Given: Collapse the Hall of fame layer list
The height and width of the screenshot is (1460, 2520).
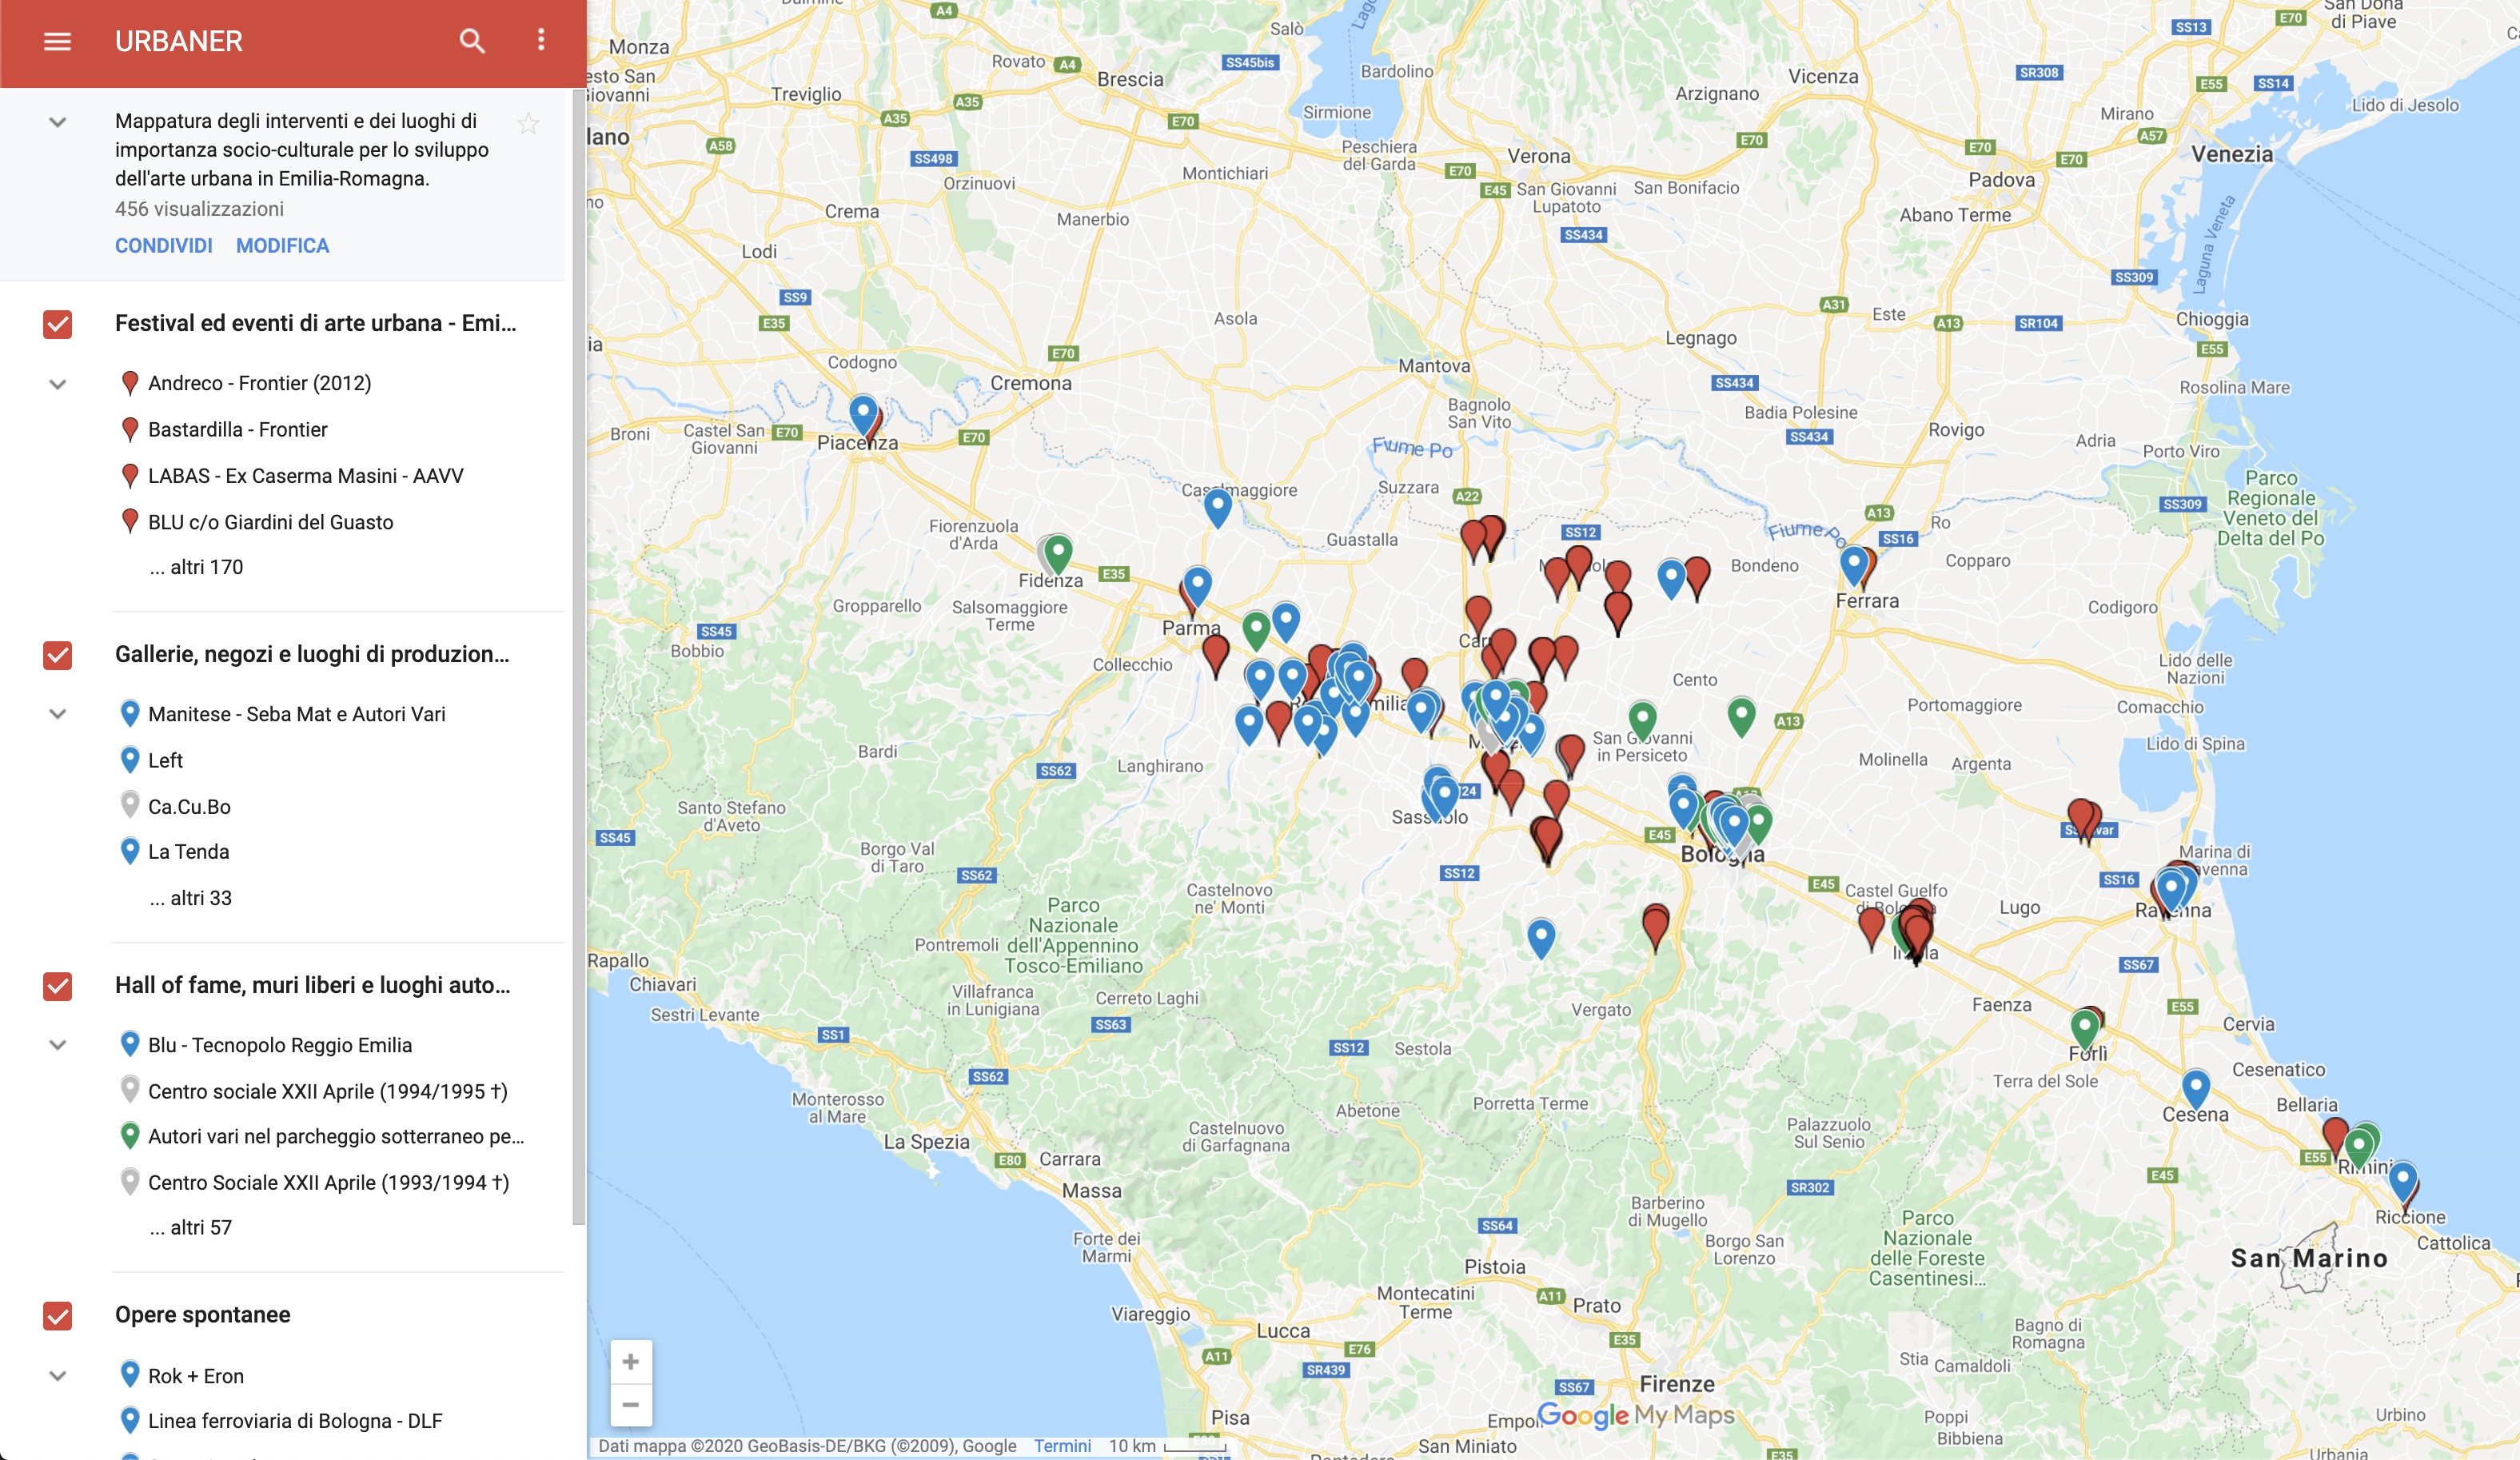Looking at the screenshot, I should [57, 1045].
